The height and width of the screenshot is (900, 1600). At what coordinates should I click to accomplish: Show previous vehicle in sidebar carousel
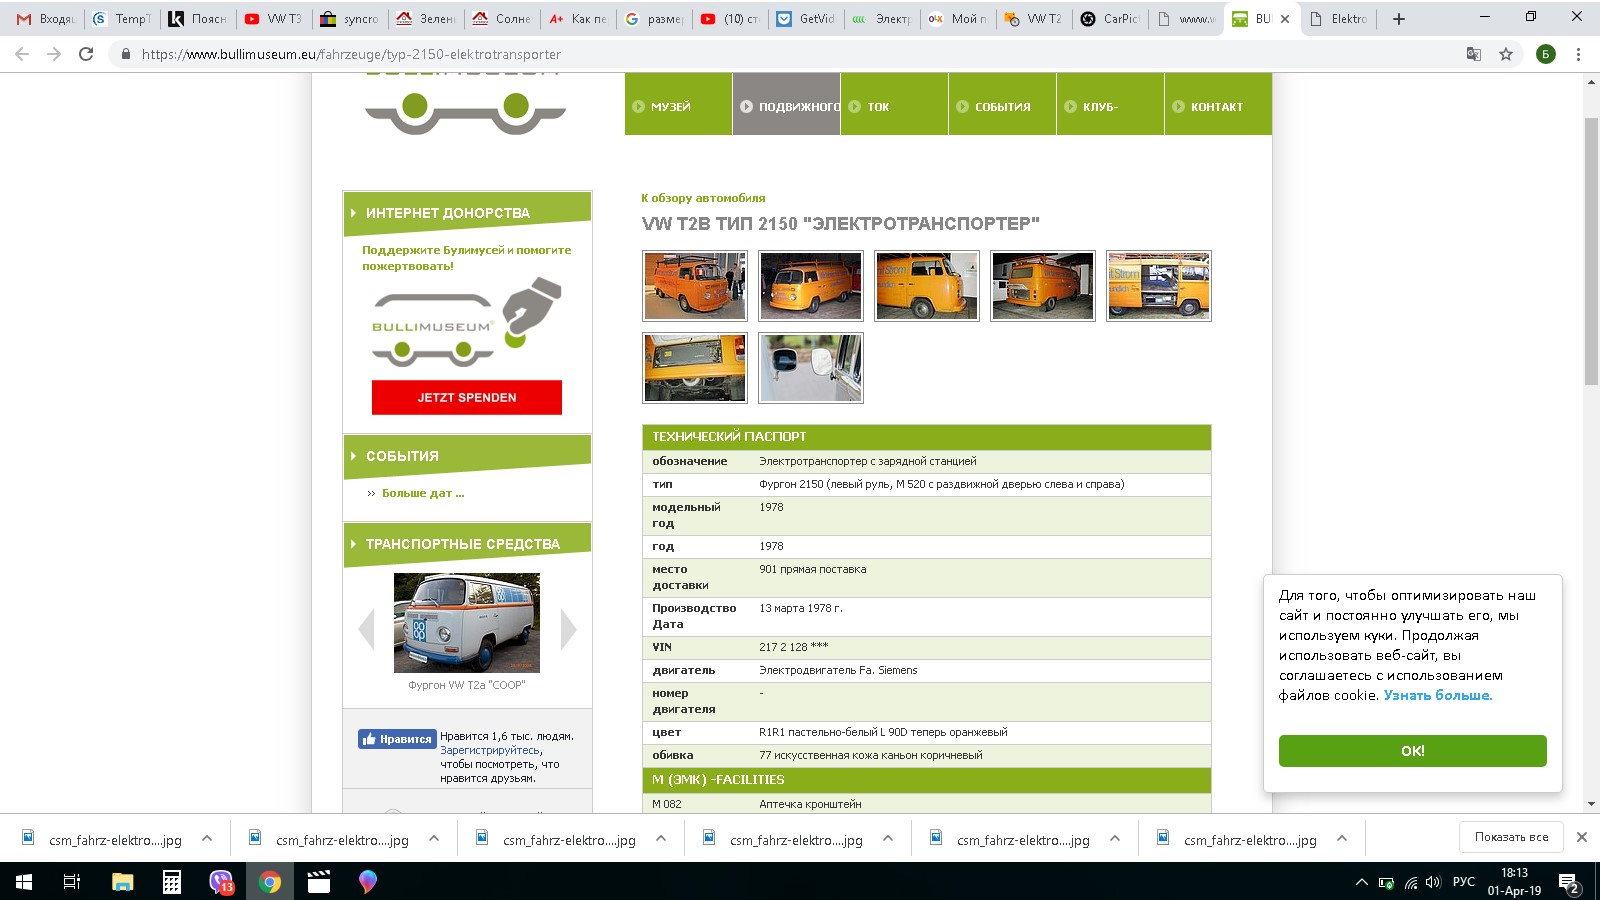click(x=366, y=629)
